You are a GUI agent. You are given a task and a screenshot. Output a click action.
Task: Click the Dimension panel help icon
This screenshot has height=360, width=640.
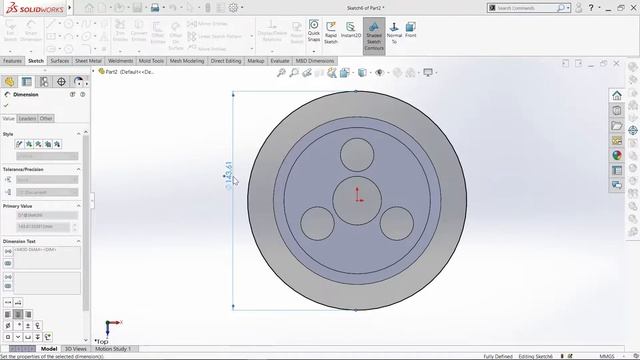coord(82,94)
